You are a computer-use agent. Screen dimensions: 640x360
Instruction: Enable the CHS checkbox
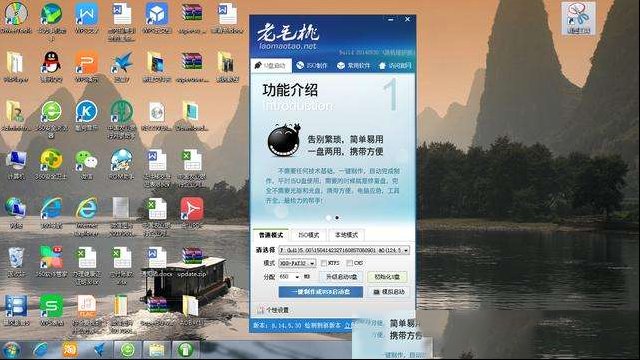coord(349,263)
